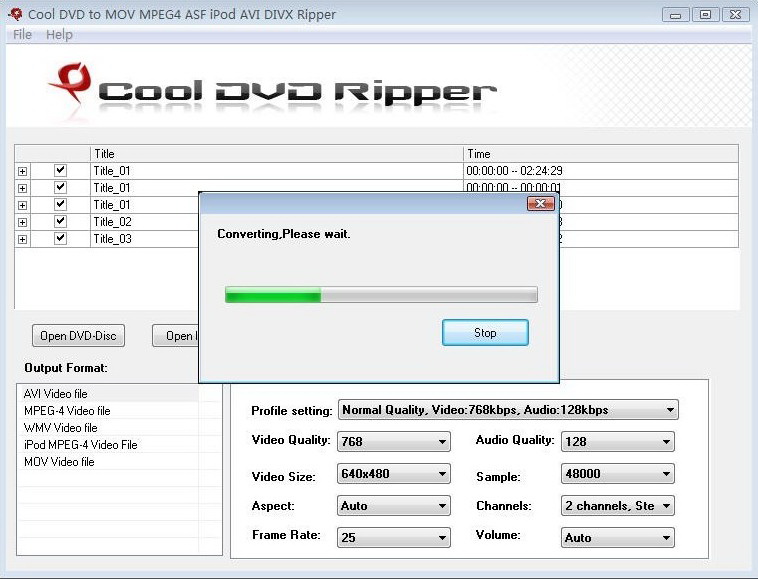Uncheck the second Title_01 checkbox
The height and width of the screenshot is (579, 758).
(60, 187)
